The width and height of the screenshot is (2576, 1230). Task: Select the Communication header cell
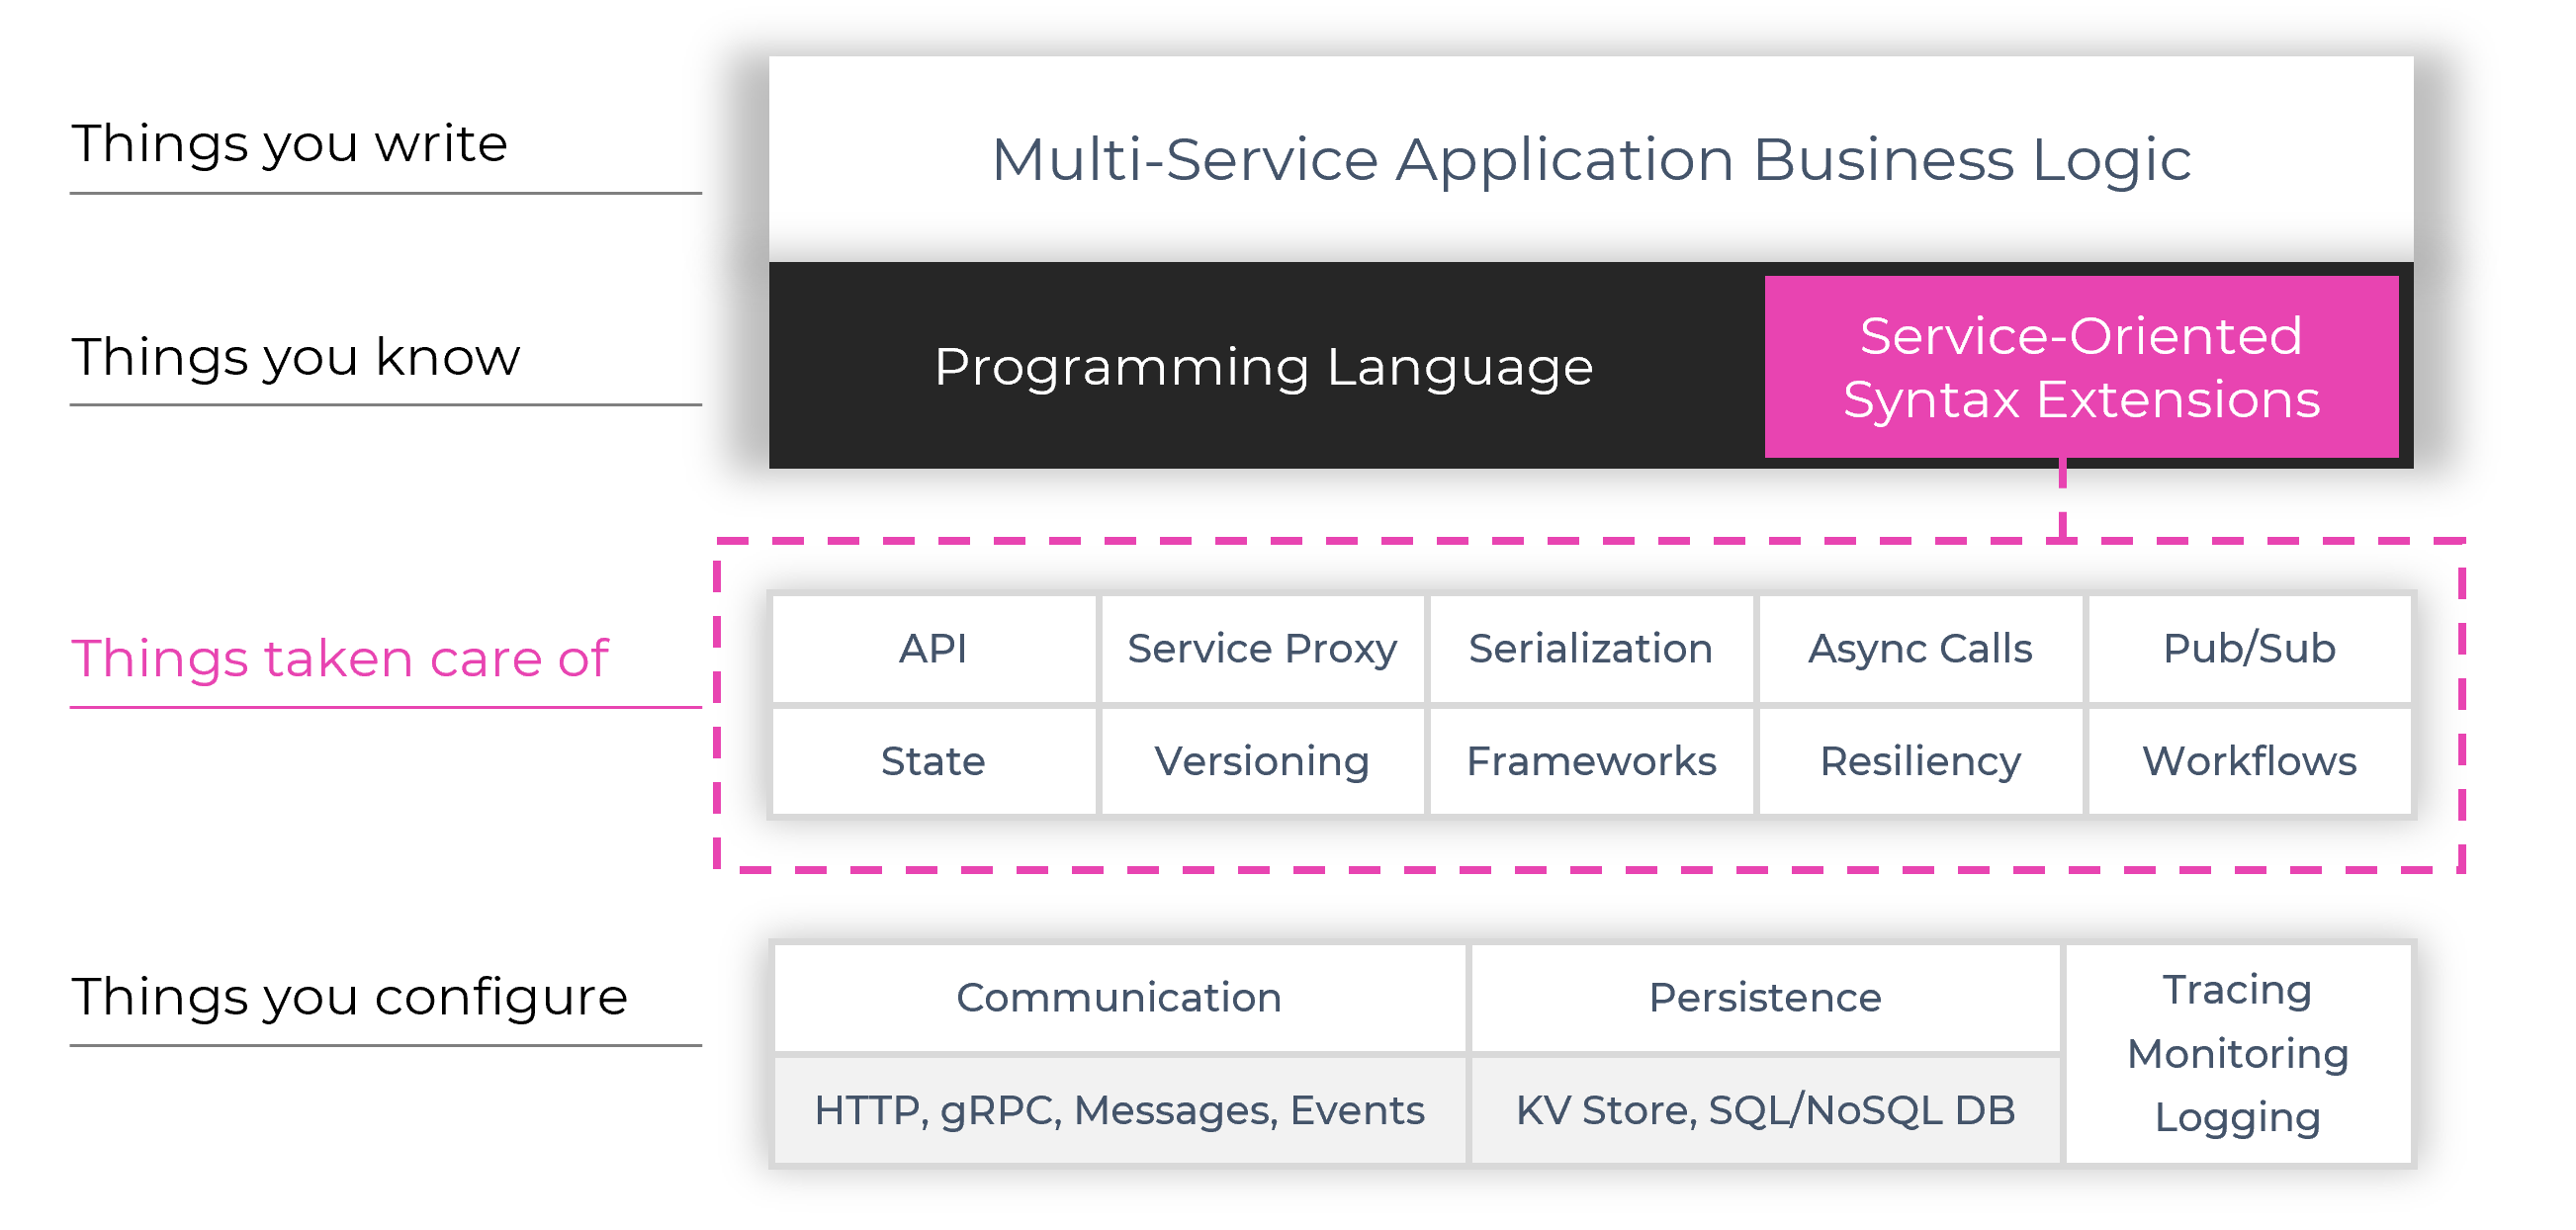pyautogui.click(x=1119, y=998)
